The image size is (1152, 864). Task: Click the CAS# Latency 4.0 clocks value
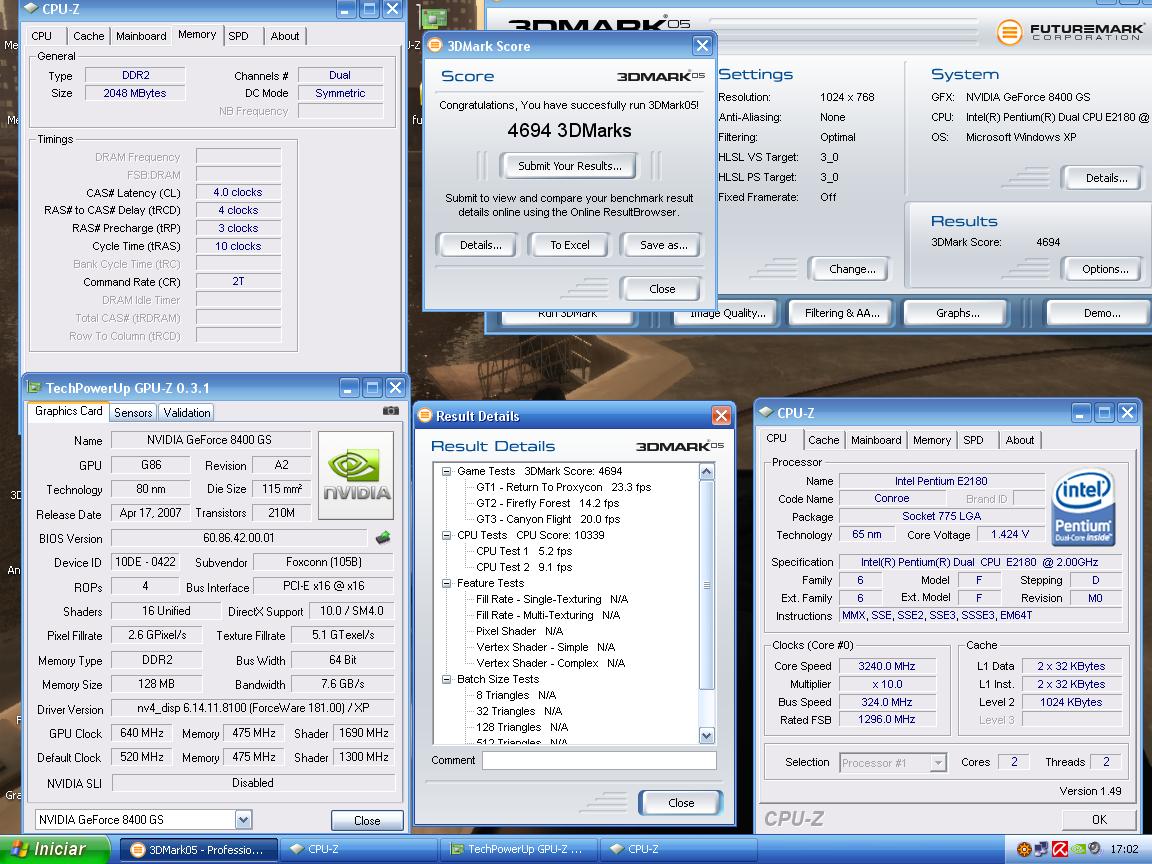(238, 192)
